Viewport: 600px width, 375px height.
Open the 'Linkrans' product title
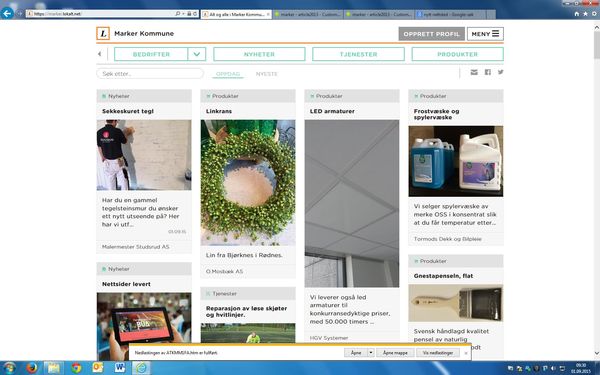[x=219, y=111]
